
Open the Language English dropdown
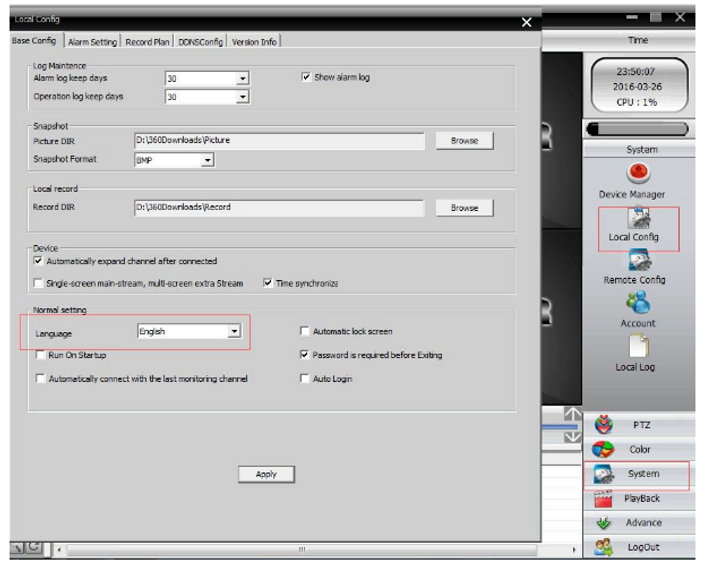pyautogui.click(x=234, y=331)
